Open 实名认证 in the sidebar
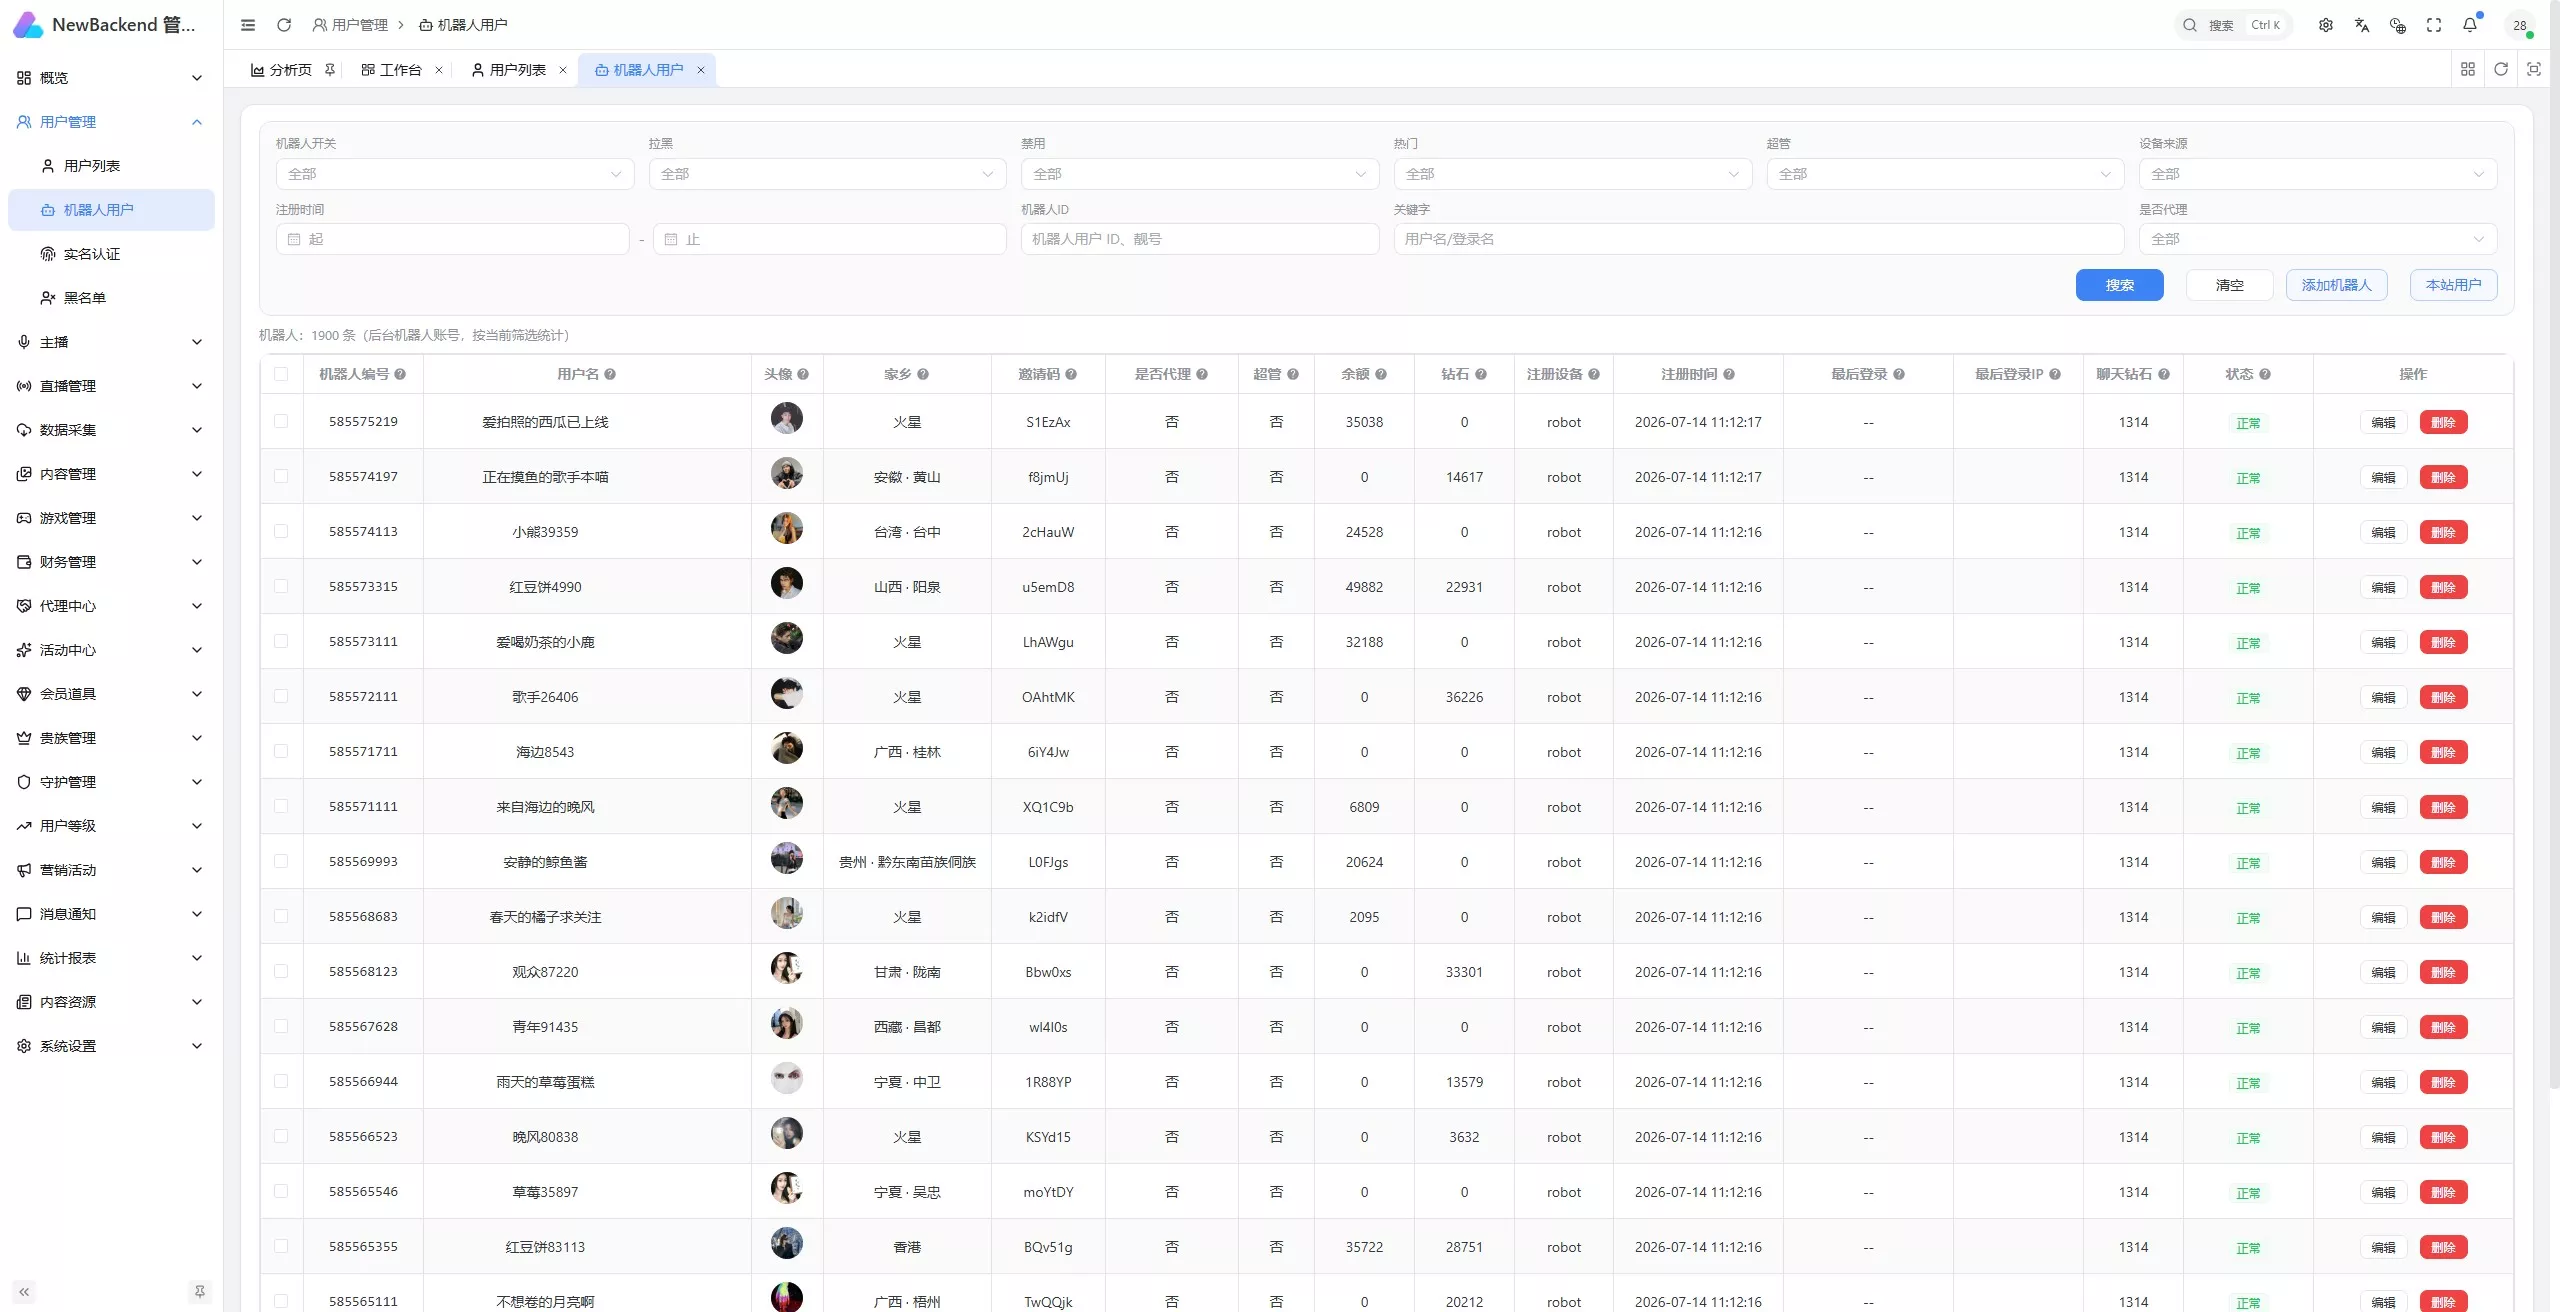This screenshot has width=2560, height=1312. coord(111,254)
